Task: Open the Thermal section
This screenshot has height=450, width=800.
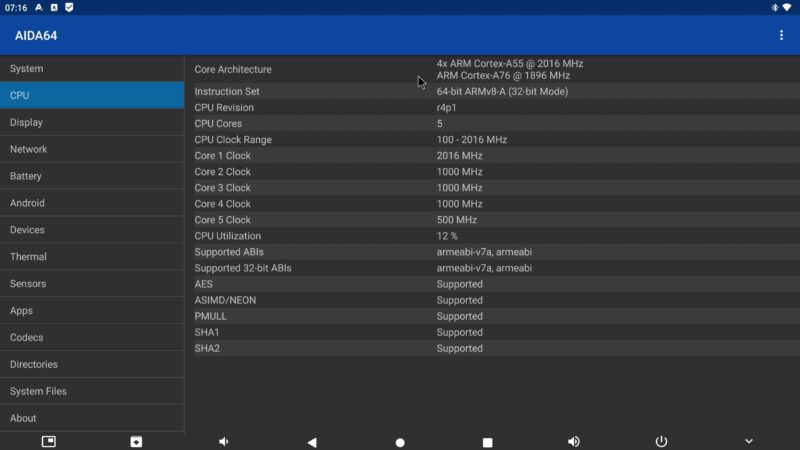Action: point(92,257)
